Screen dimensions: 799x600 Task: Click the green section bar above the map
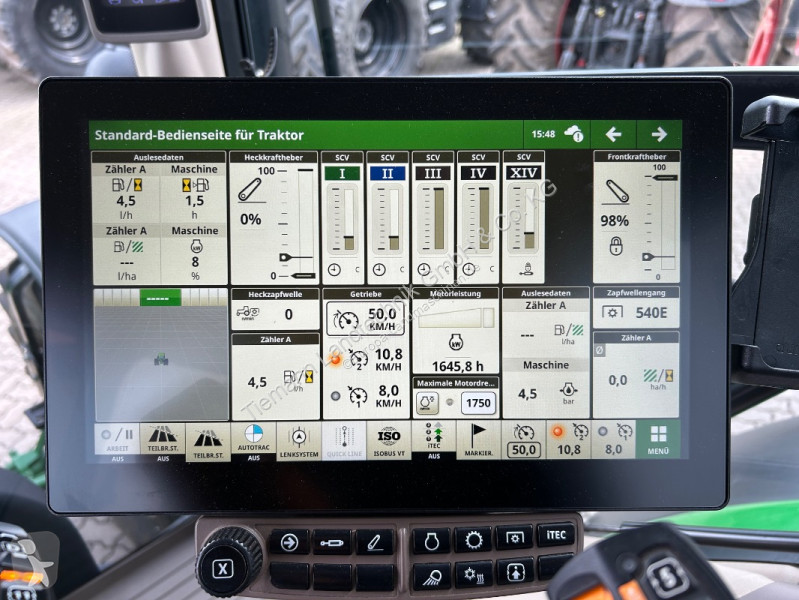pyautogui.click(x=160, y=297)
